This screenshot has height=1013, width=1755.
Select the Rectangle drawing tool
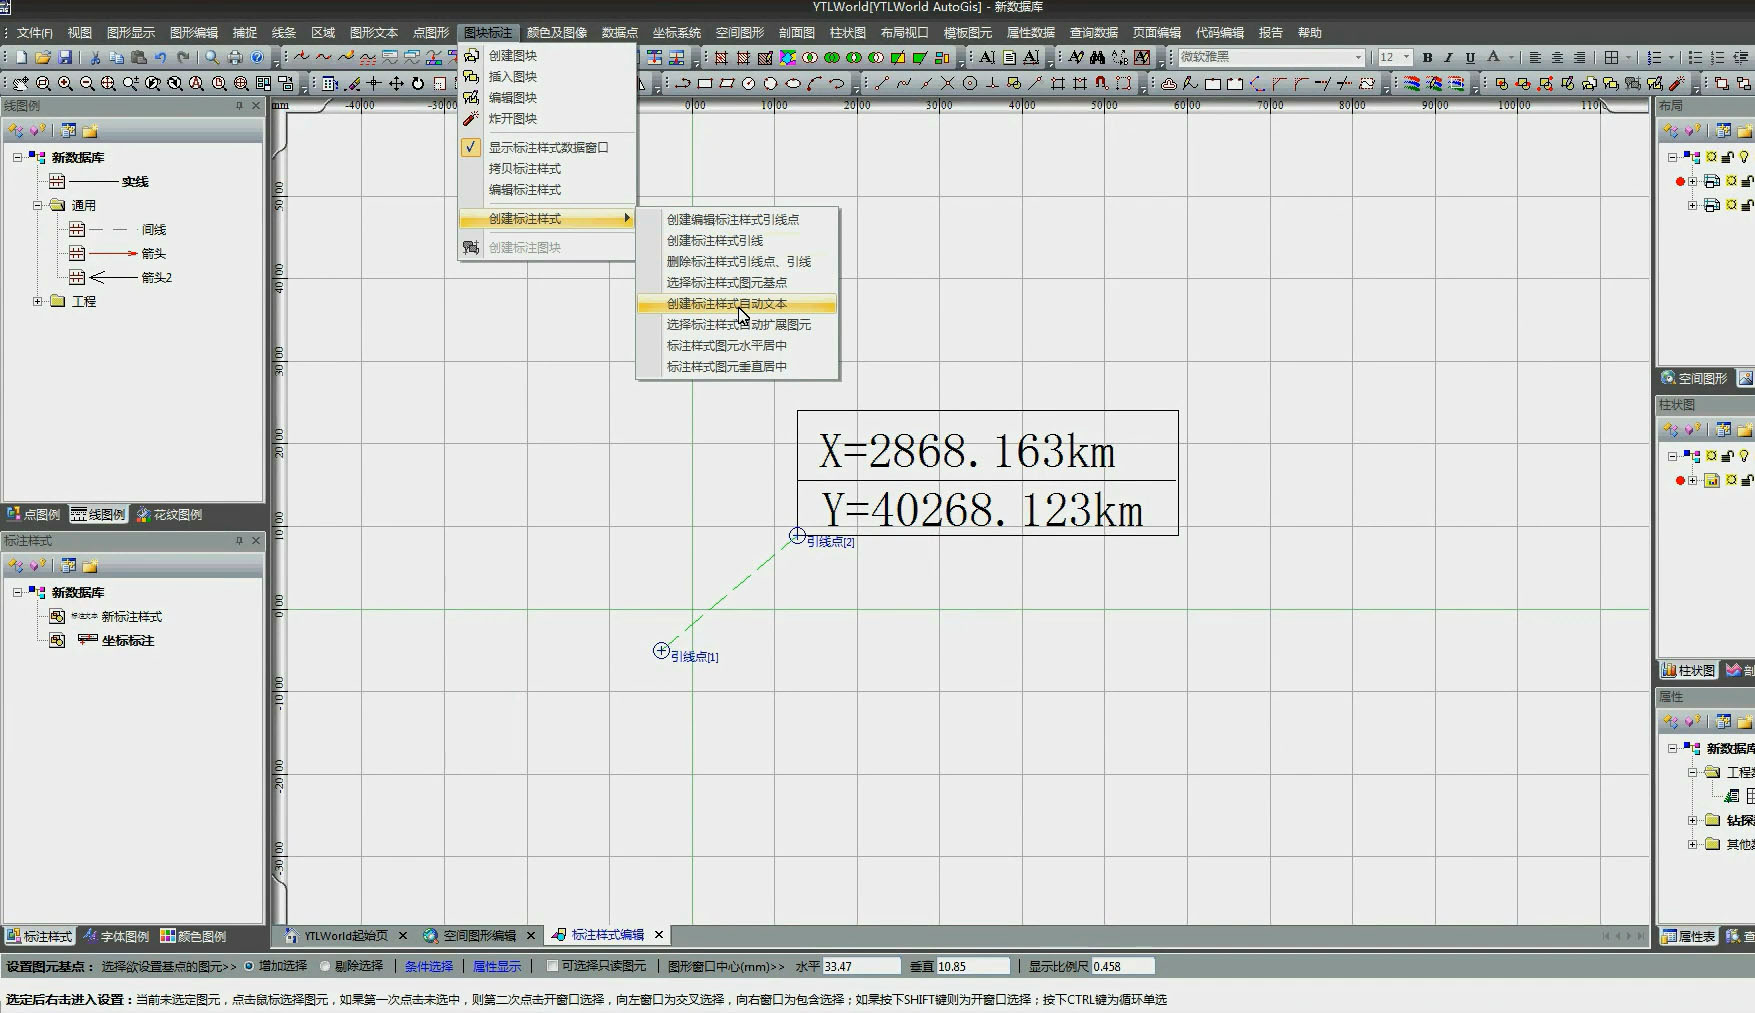pyautogui.click(x=705, y=83)
